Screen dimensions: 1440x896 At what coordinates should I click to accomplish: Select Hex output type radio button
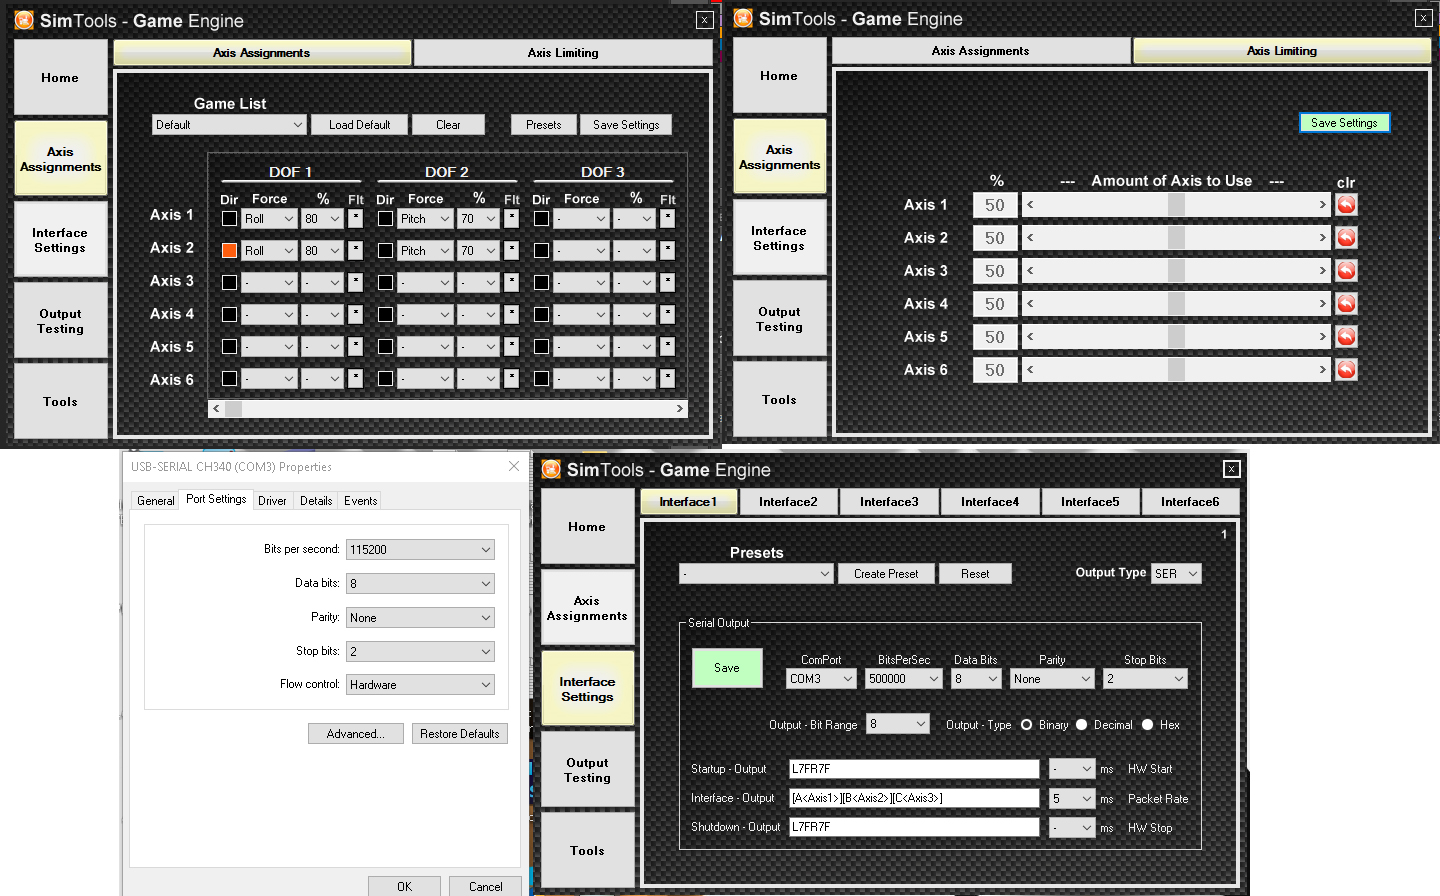[x=1147, y=725]
